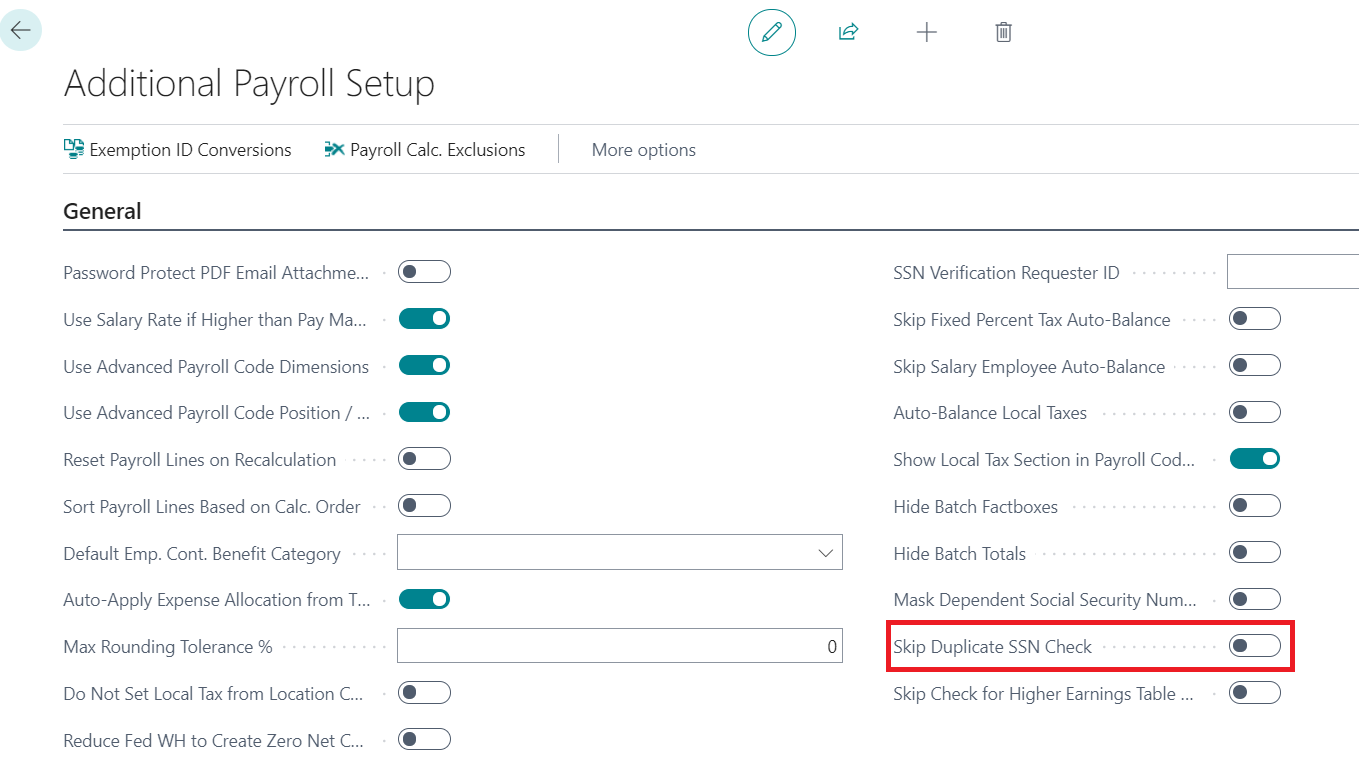1359x758 pixels.
Task: Open Payroll Calc. Exclusions action
Action: click(x=425, y=149)
